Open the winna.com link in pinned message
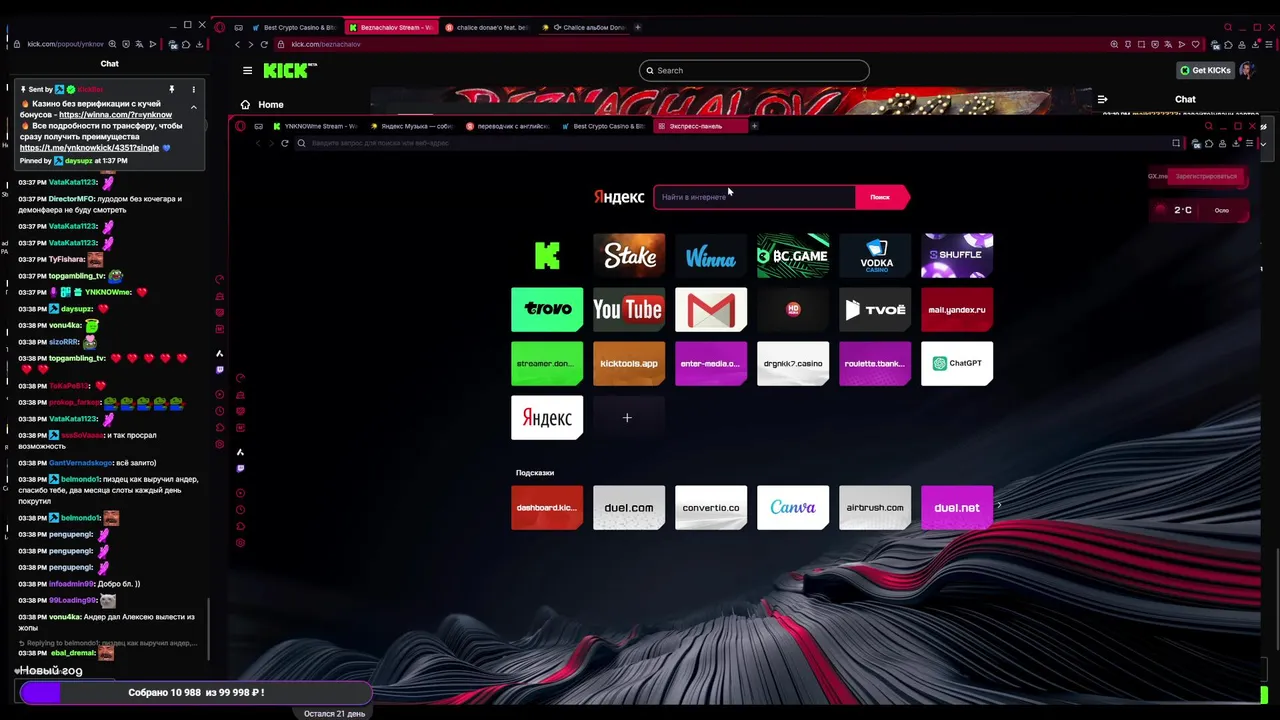The image size is (1280, 720). click(115, 115)
